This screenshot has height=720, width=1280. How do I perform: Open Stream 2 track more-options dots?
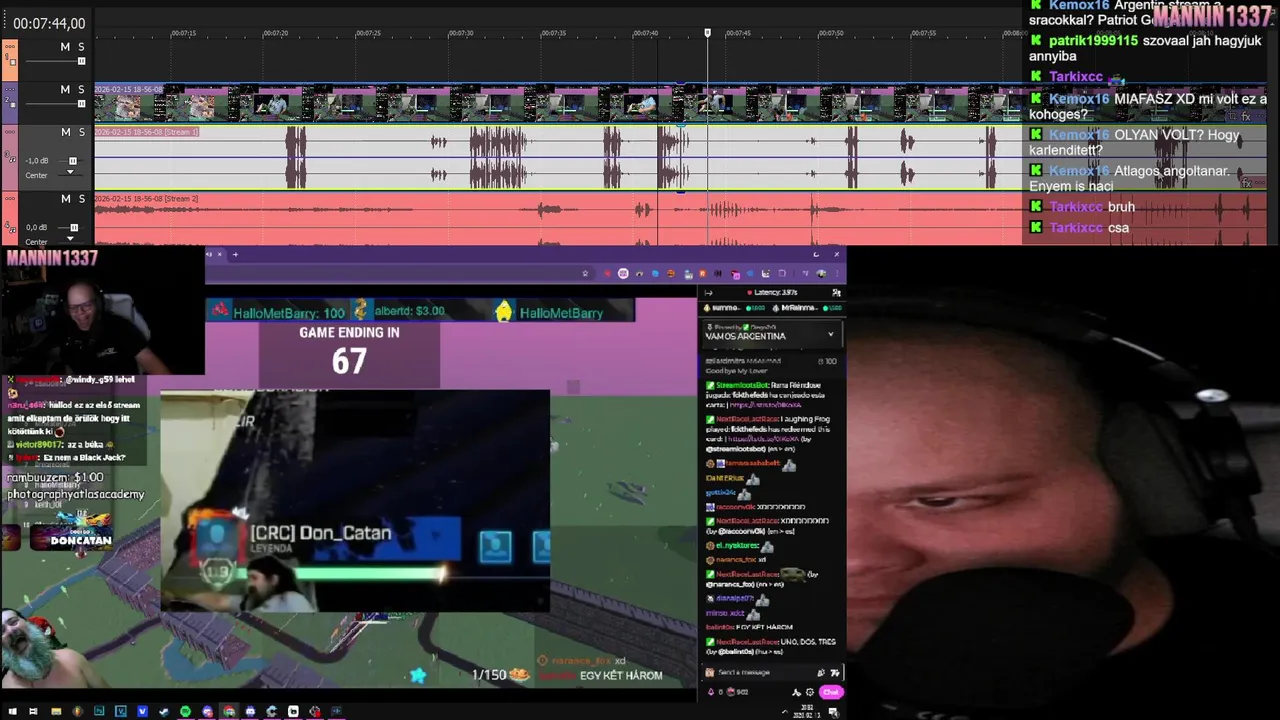point(10,198)
